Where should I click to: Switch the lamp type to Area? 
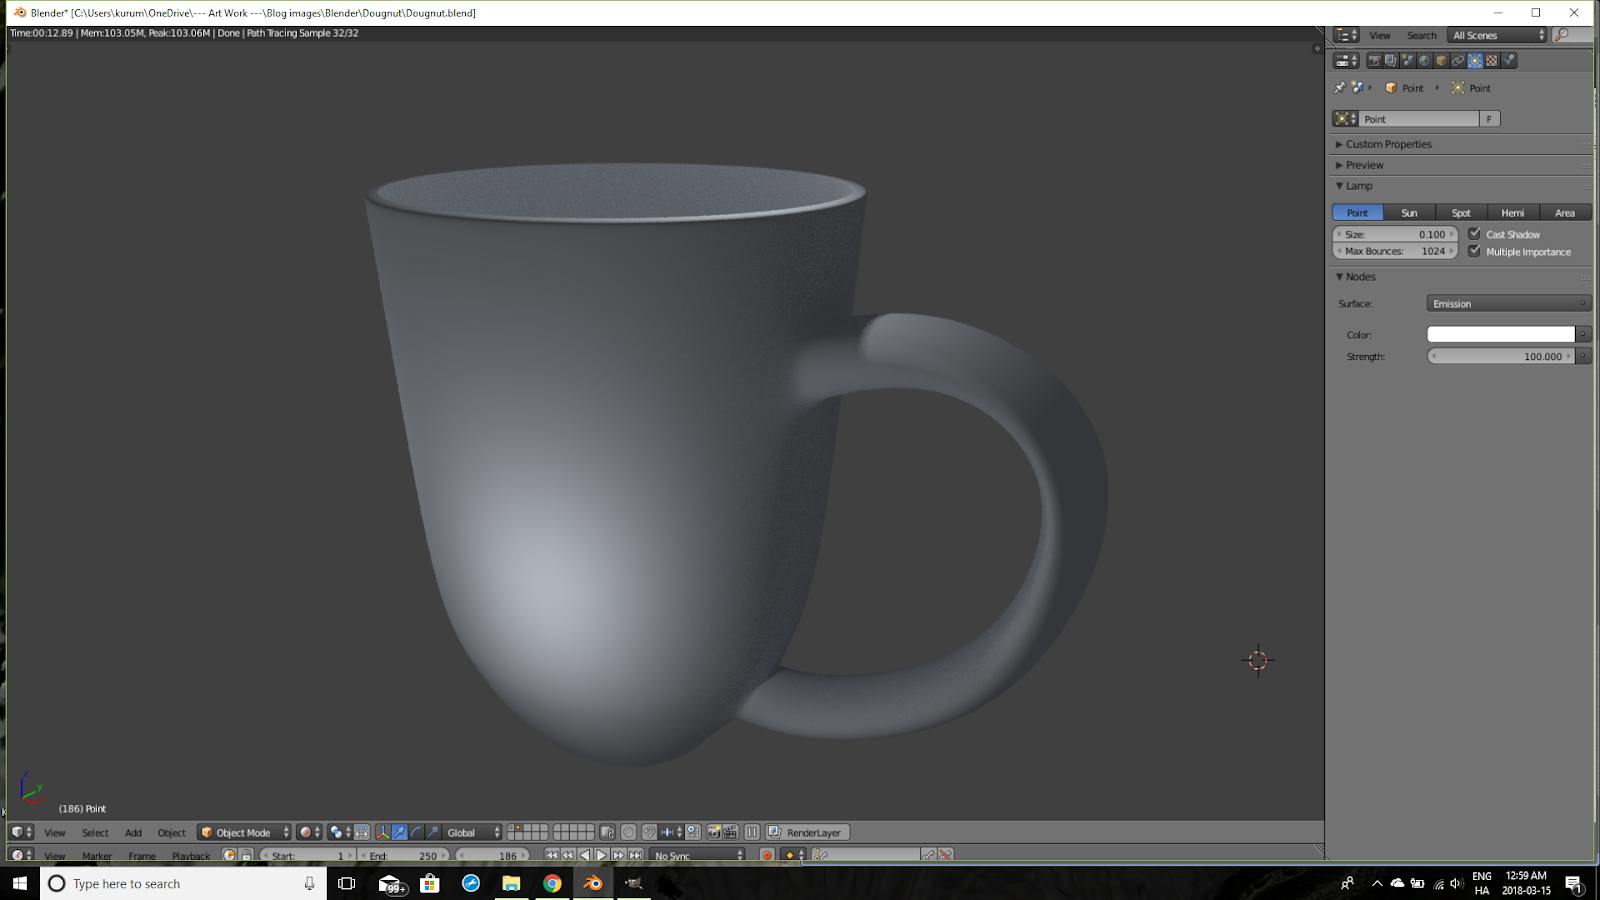(x=1564, y=212)
